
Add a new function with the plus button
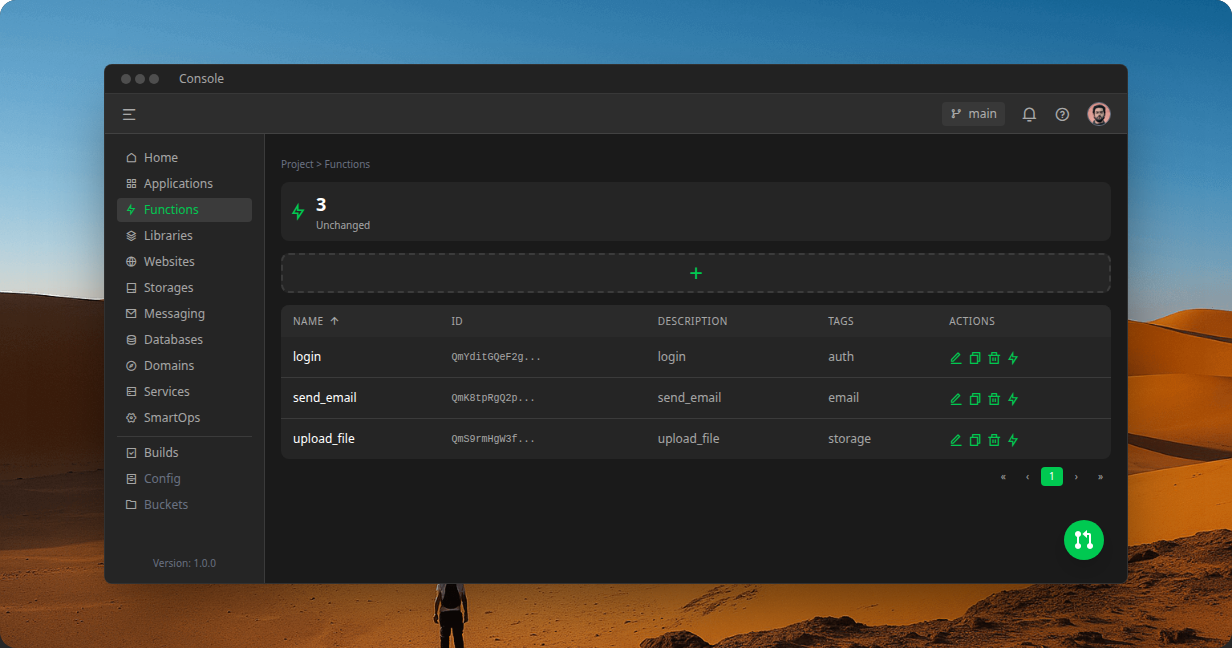tap(696, 272)
